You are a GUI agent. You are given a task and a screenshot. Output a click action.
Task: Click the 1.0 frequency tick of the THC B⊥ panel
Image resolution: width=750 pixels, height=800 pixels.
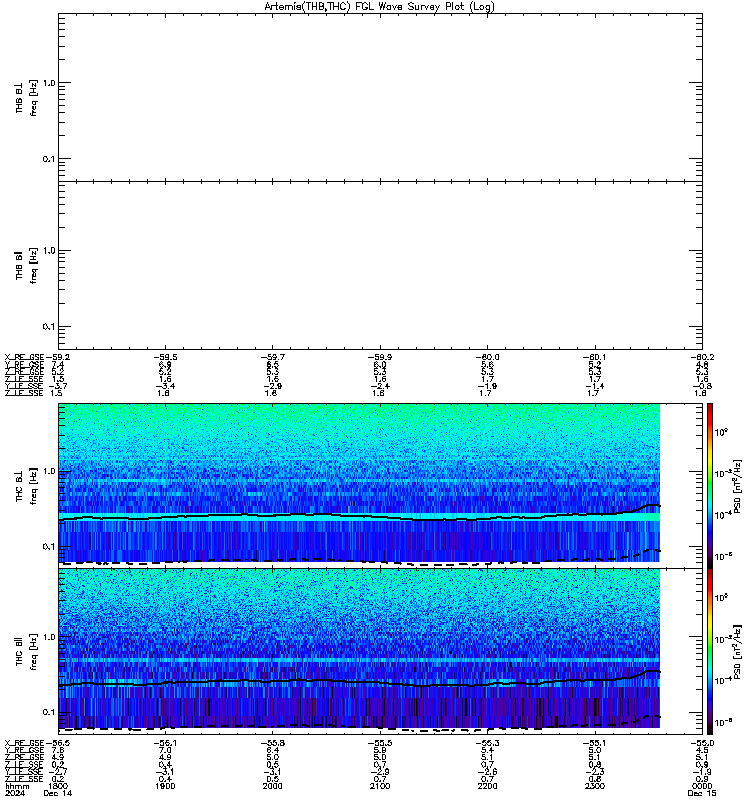coord(49,471)
